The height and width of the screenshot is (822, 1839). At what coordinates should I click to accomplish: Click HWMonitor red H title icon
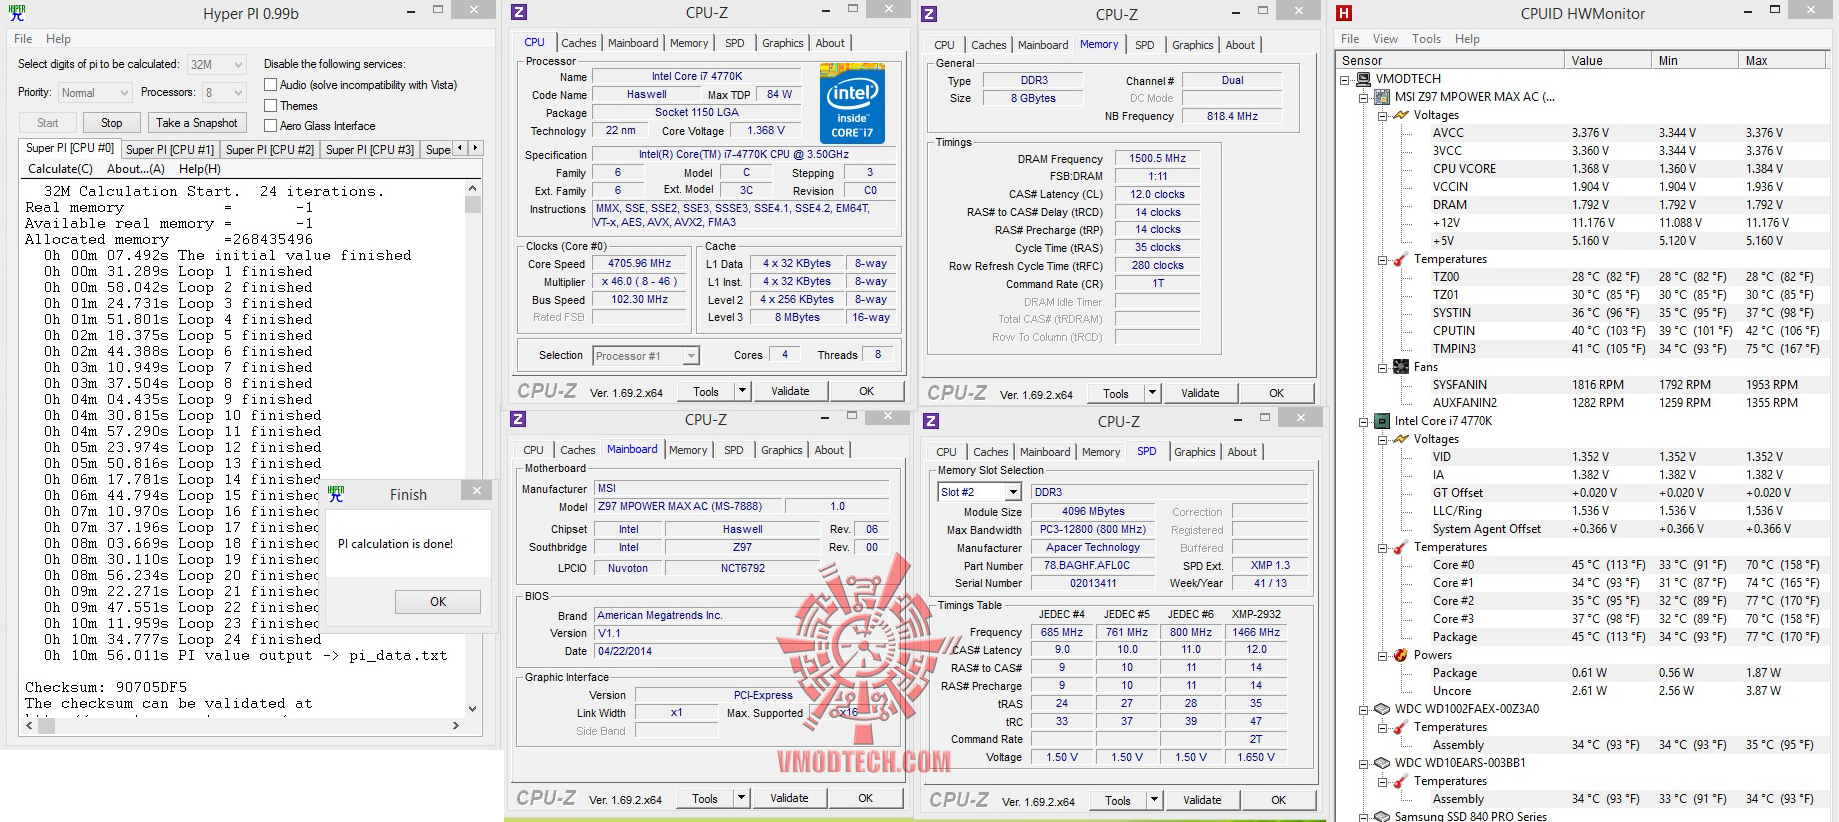(x=1344, y=13)
